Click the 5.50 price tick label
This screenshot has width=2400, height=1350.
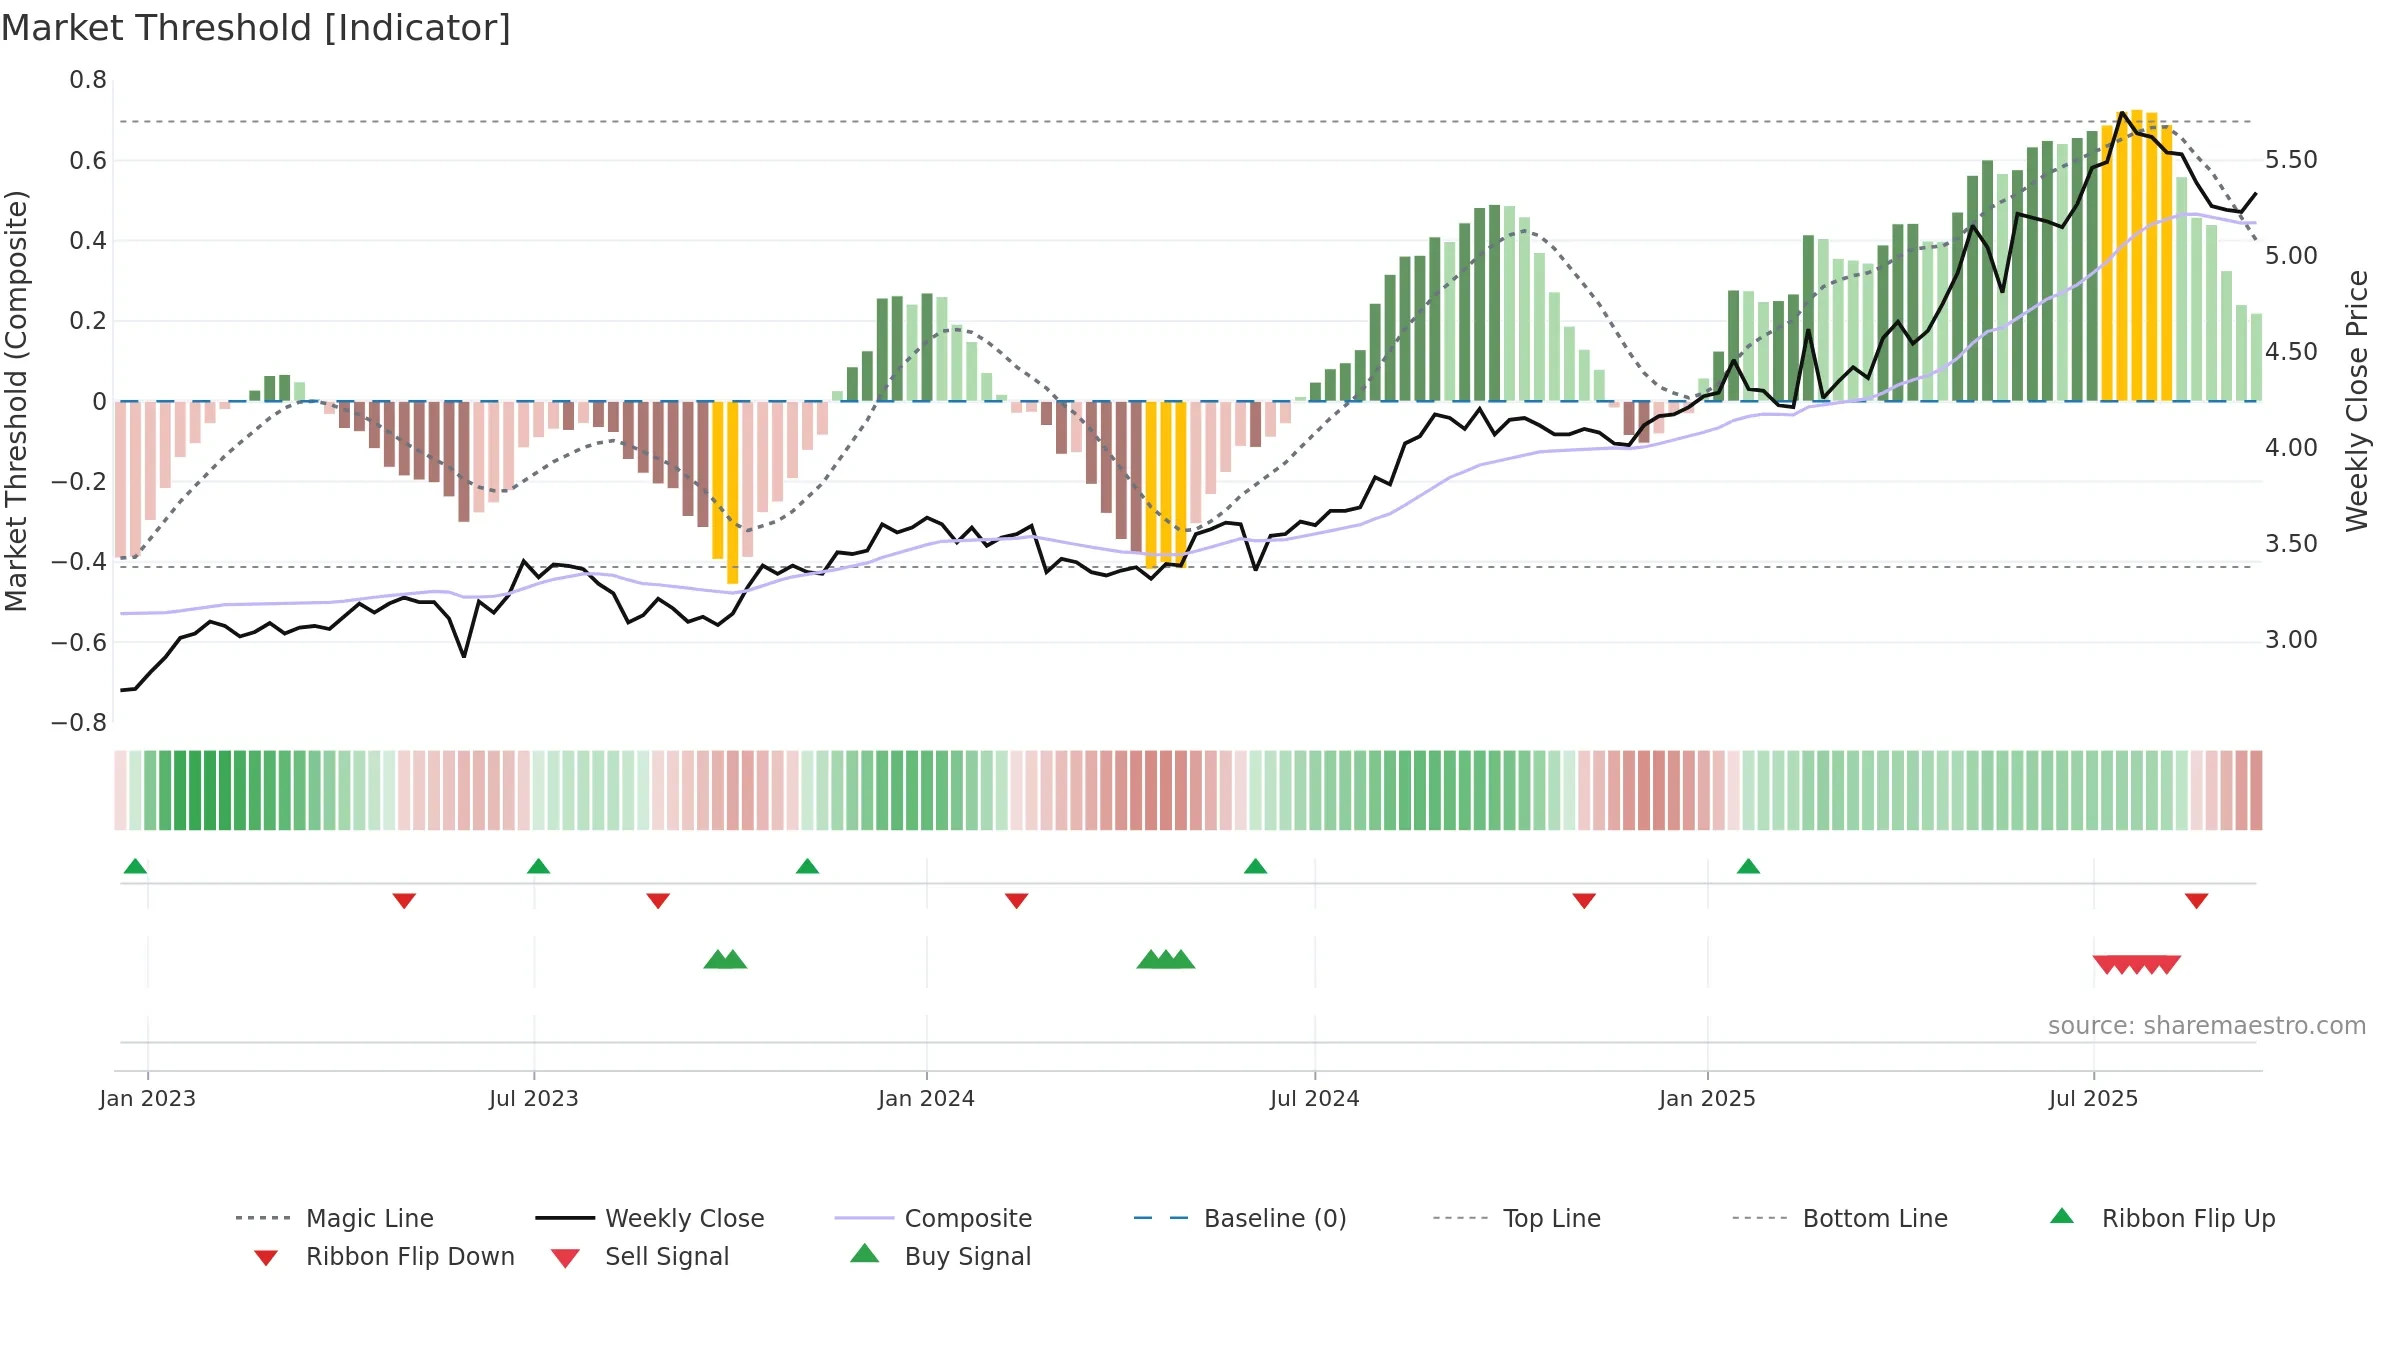[x=2291, y=160]
